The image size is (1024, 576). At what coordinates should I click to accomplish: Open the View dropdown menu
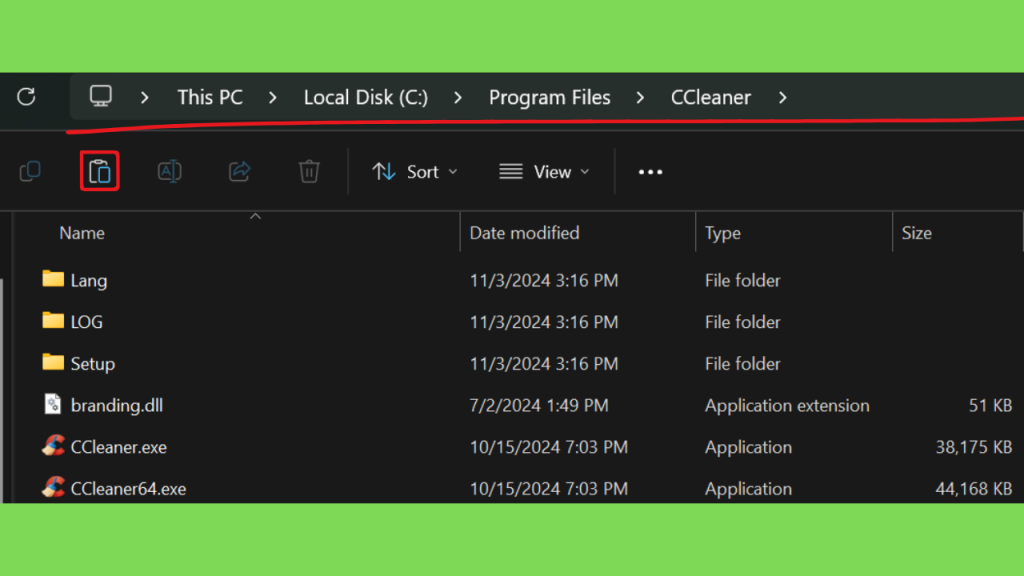click(x=544, y=172)
